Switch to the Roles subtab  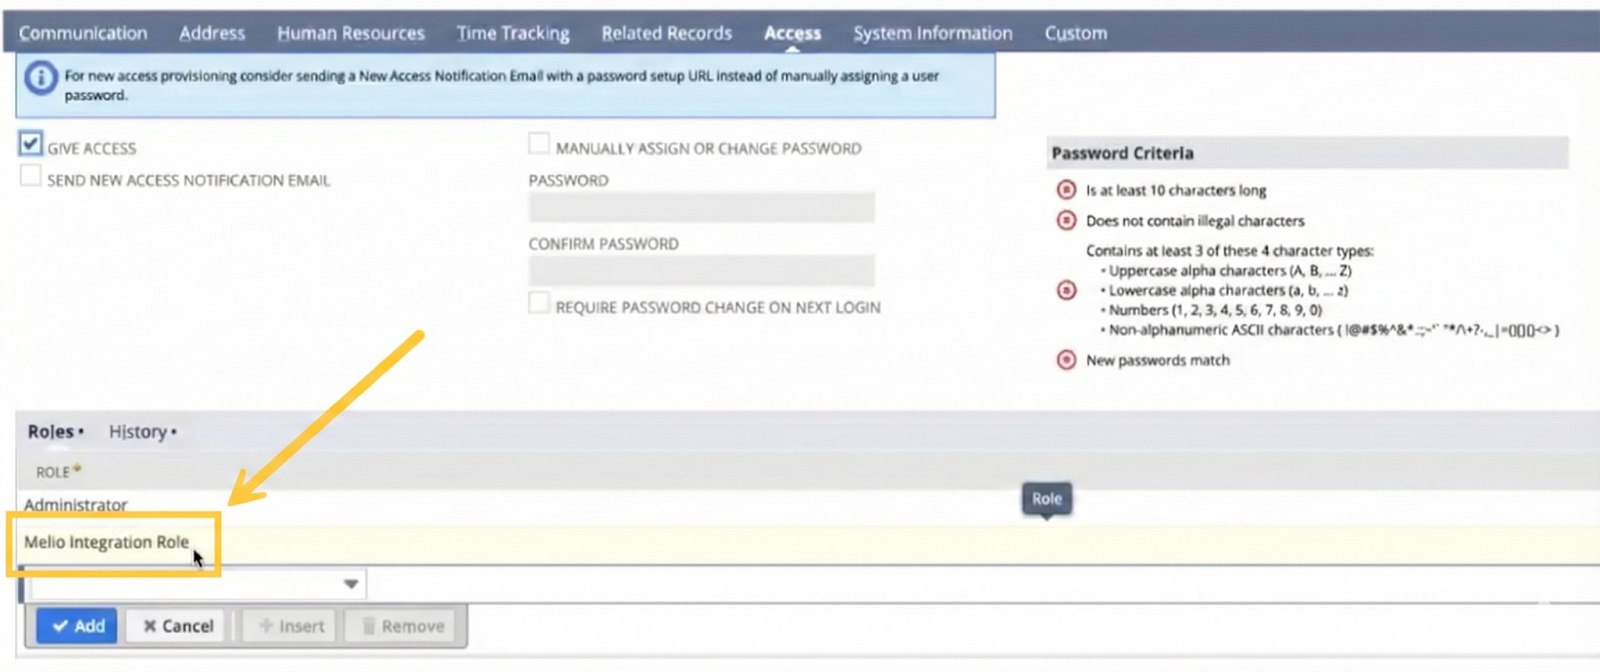click(51, 432)
